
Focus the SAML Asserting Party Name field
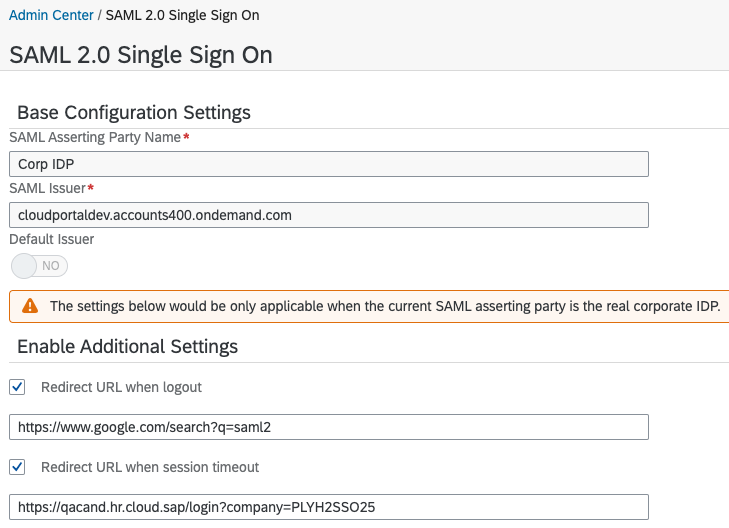coord(329,164)
